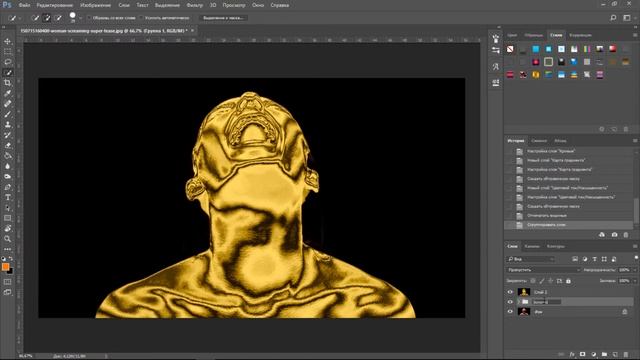Viewport: 640px width, 360px height.
Task: Open the Layers panel flyout menu
Action: [x=635, y=246]
